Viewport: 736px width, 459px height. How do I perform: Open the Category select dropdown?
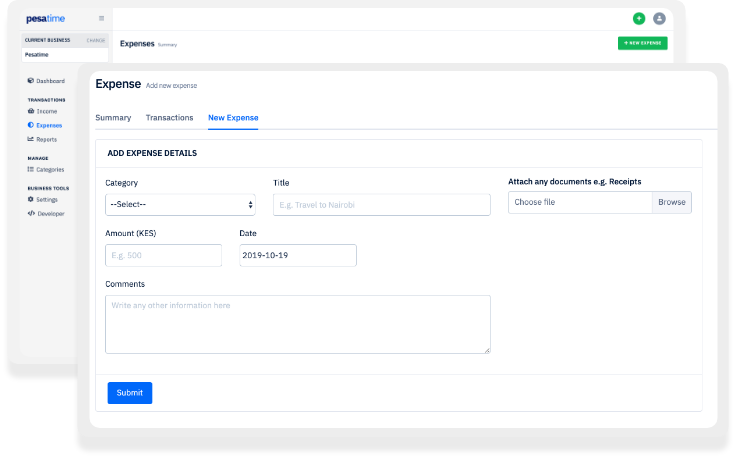(180, 205)
